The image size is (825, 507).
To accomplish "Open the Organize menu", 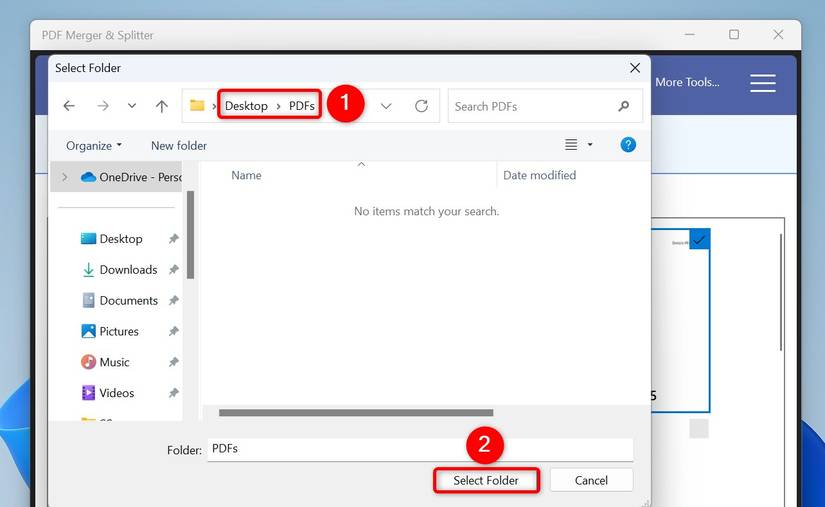I will [94, 146].
